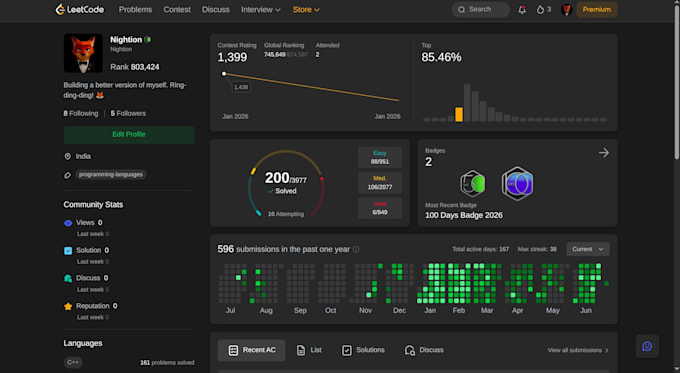Click the C++ language tag
This screenshot has height=373, width=680.
coord(73,363)
